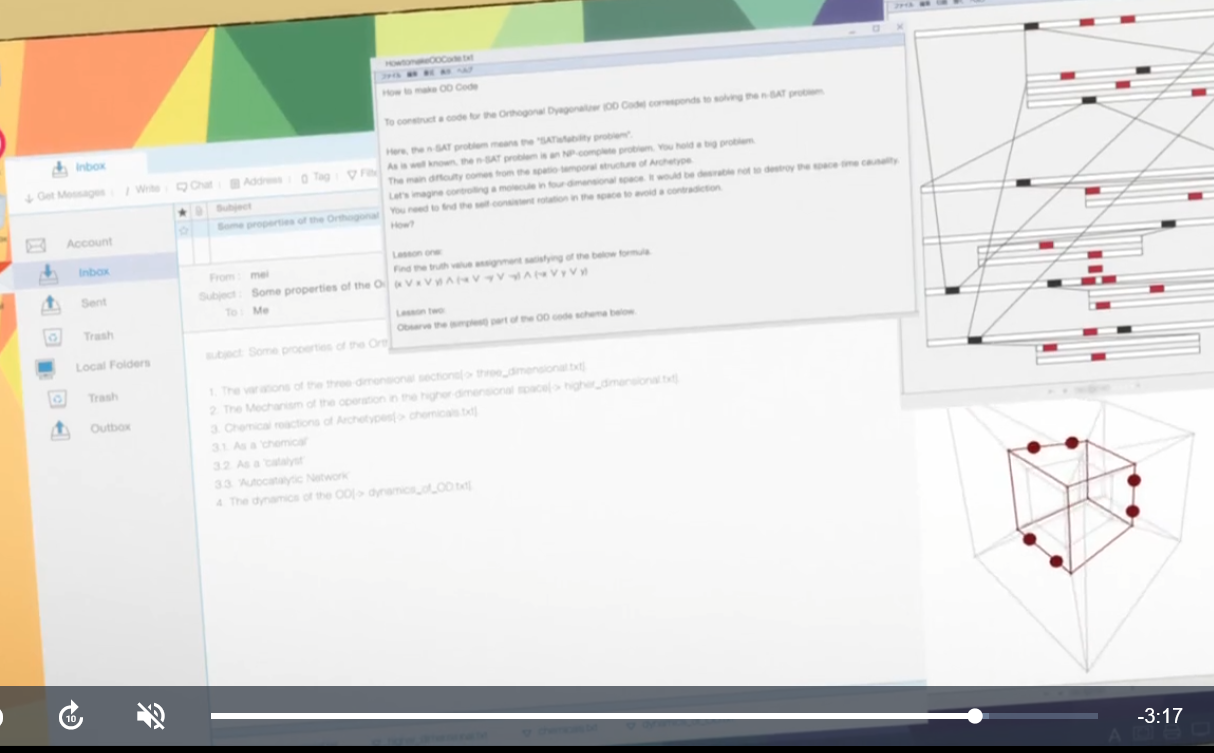Click the line 3.1 As a 'chemical'
Screen dimensions: 1214x753
coord(261,444)
